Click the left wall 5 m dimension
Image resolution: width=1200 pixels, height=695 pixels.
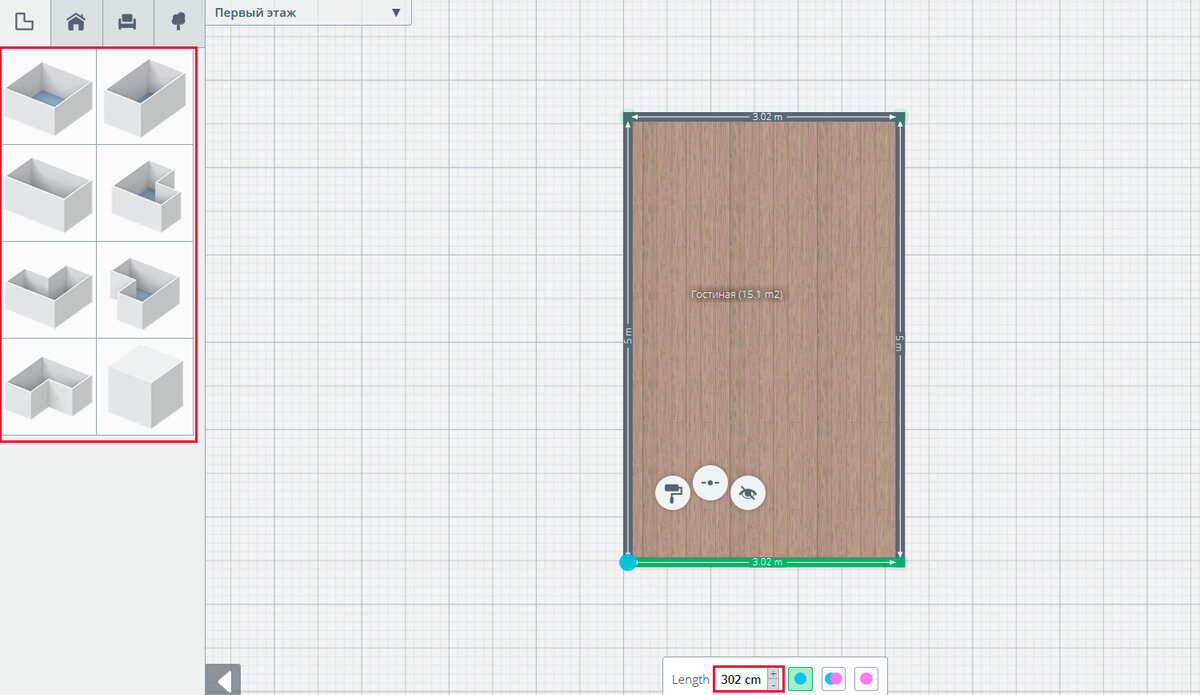628,337
